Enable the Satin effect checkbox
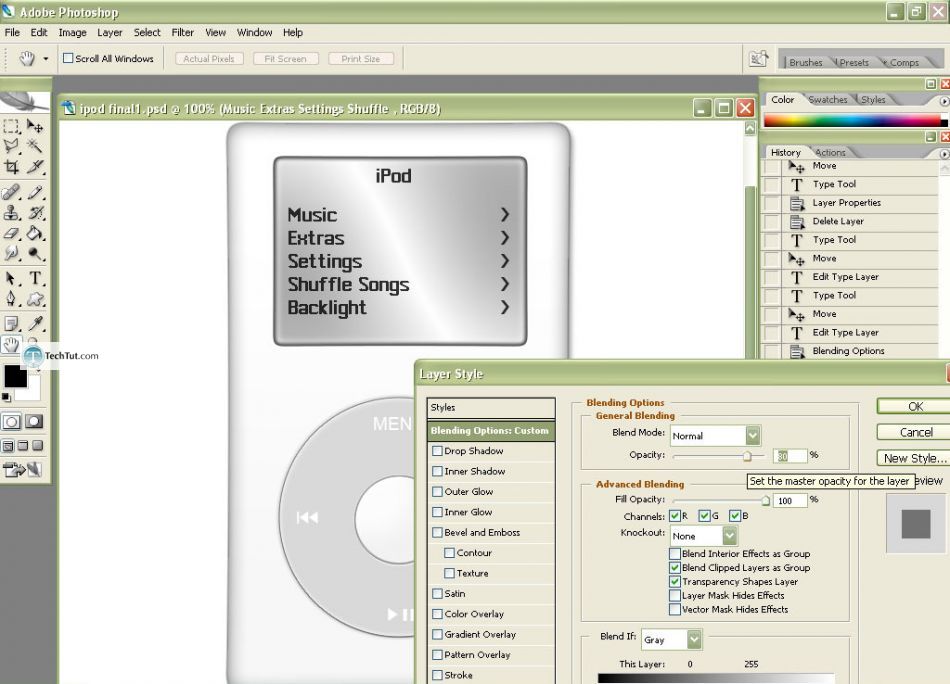Image resolution: width=950 pixels, height=684 pixels. pos(437,594)
